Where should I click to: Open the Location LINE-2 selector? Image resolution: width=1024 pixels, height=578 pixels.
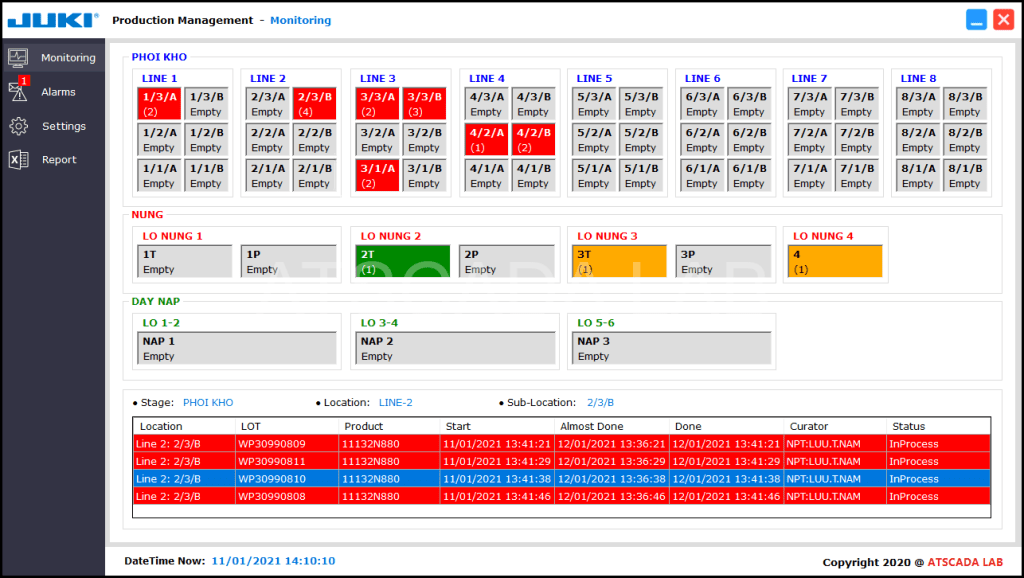tap(395, 402)
